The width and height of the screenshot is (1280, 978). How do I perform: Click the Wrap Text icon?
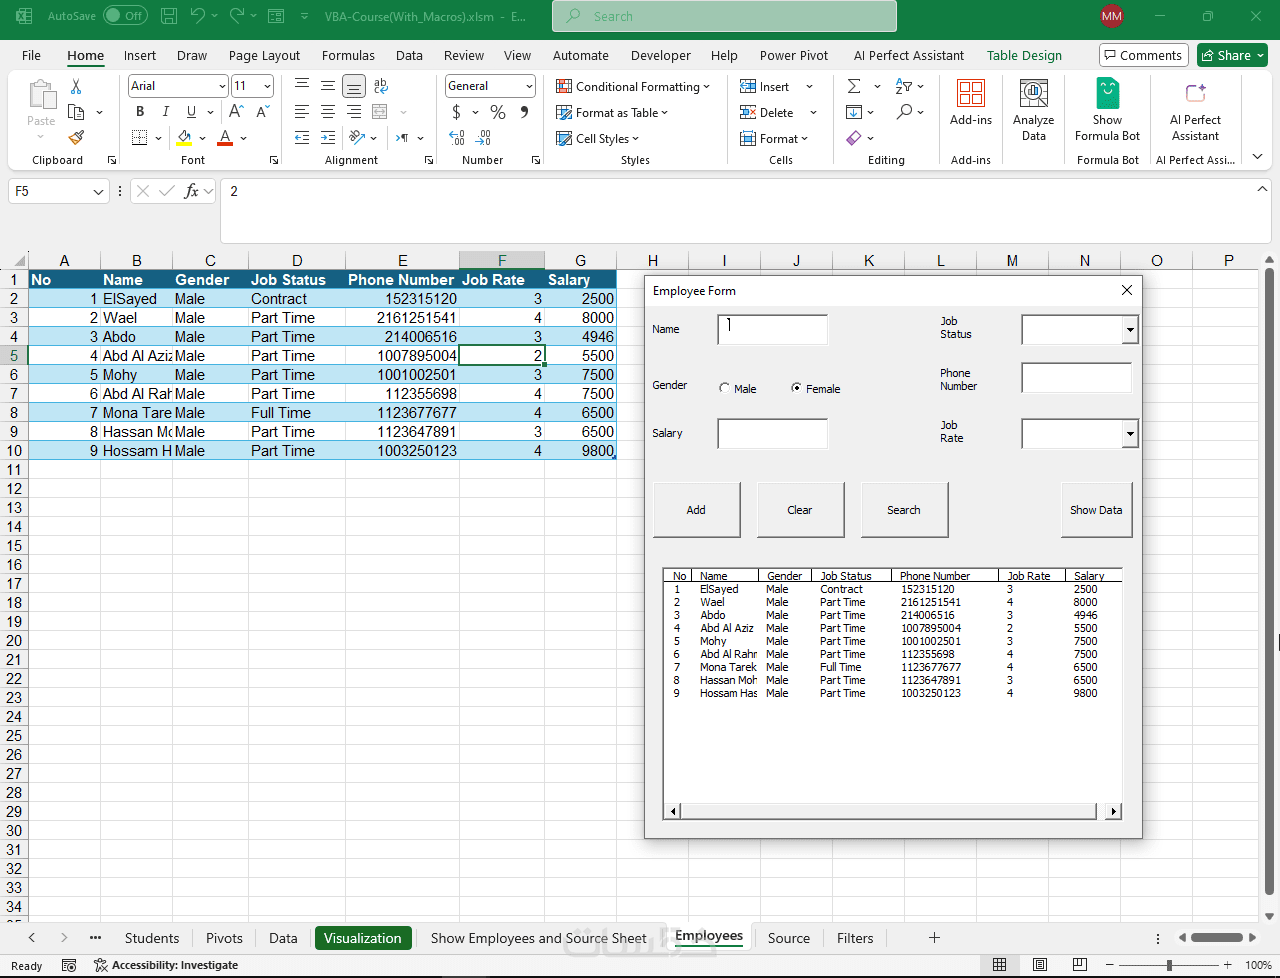click(x=380, y=87)
